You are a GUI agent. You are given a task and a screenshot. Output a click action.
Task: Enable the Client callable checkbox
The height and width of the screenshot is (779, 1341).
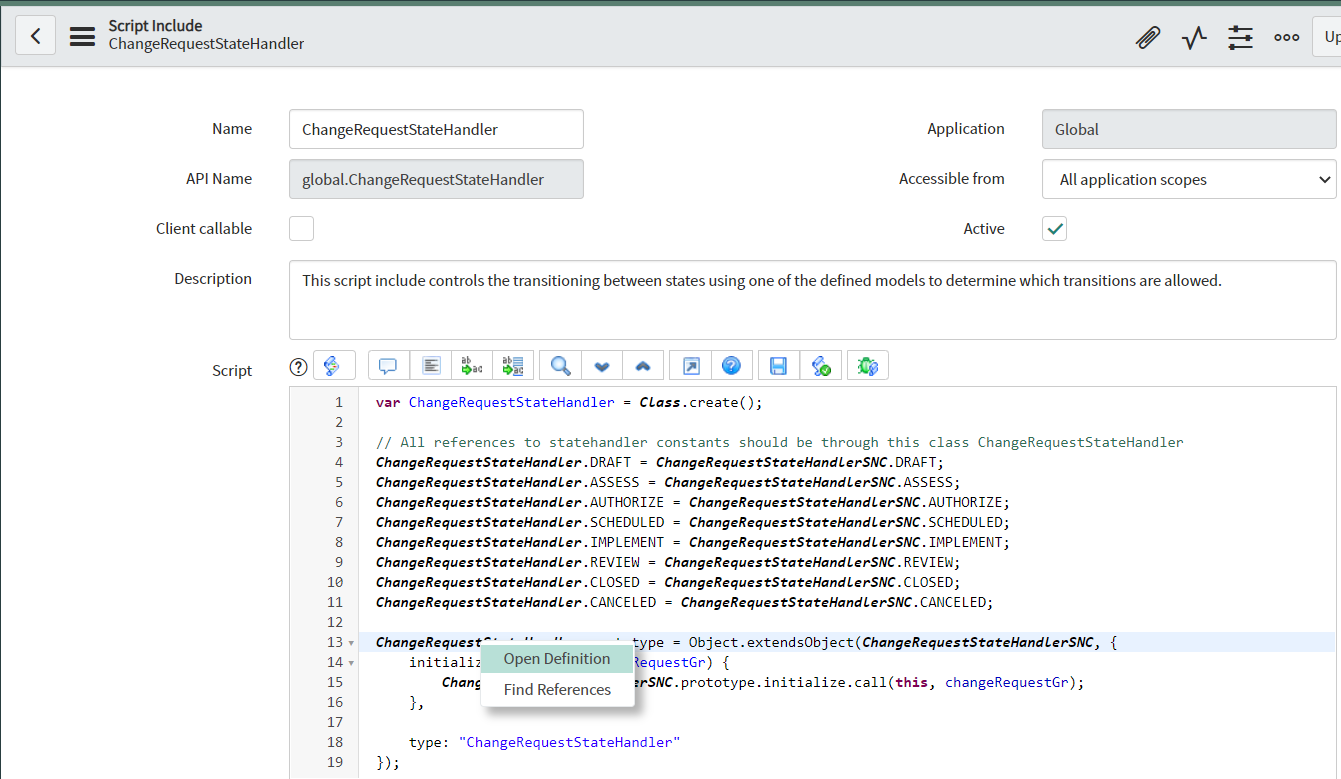point(301,228)
